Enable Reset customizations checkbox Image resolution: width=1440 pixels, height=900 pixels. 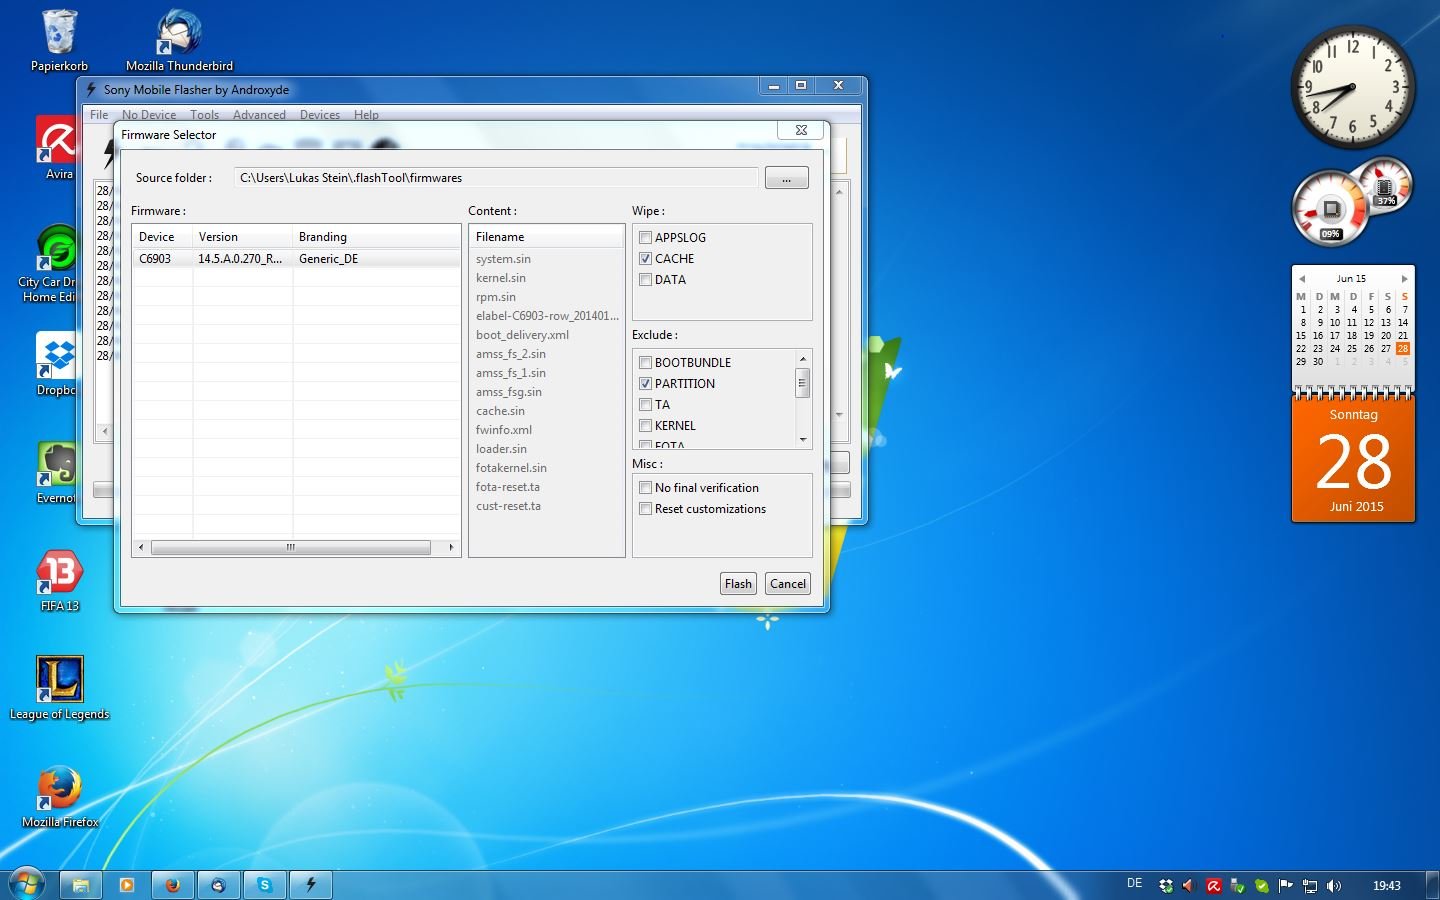tap(646, 509)
